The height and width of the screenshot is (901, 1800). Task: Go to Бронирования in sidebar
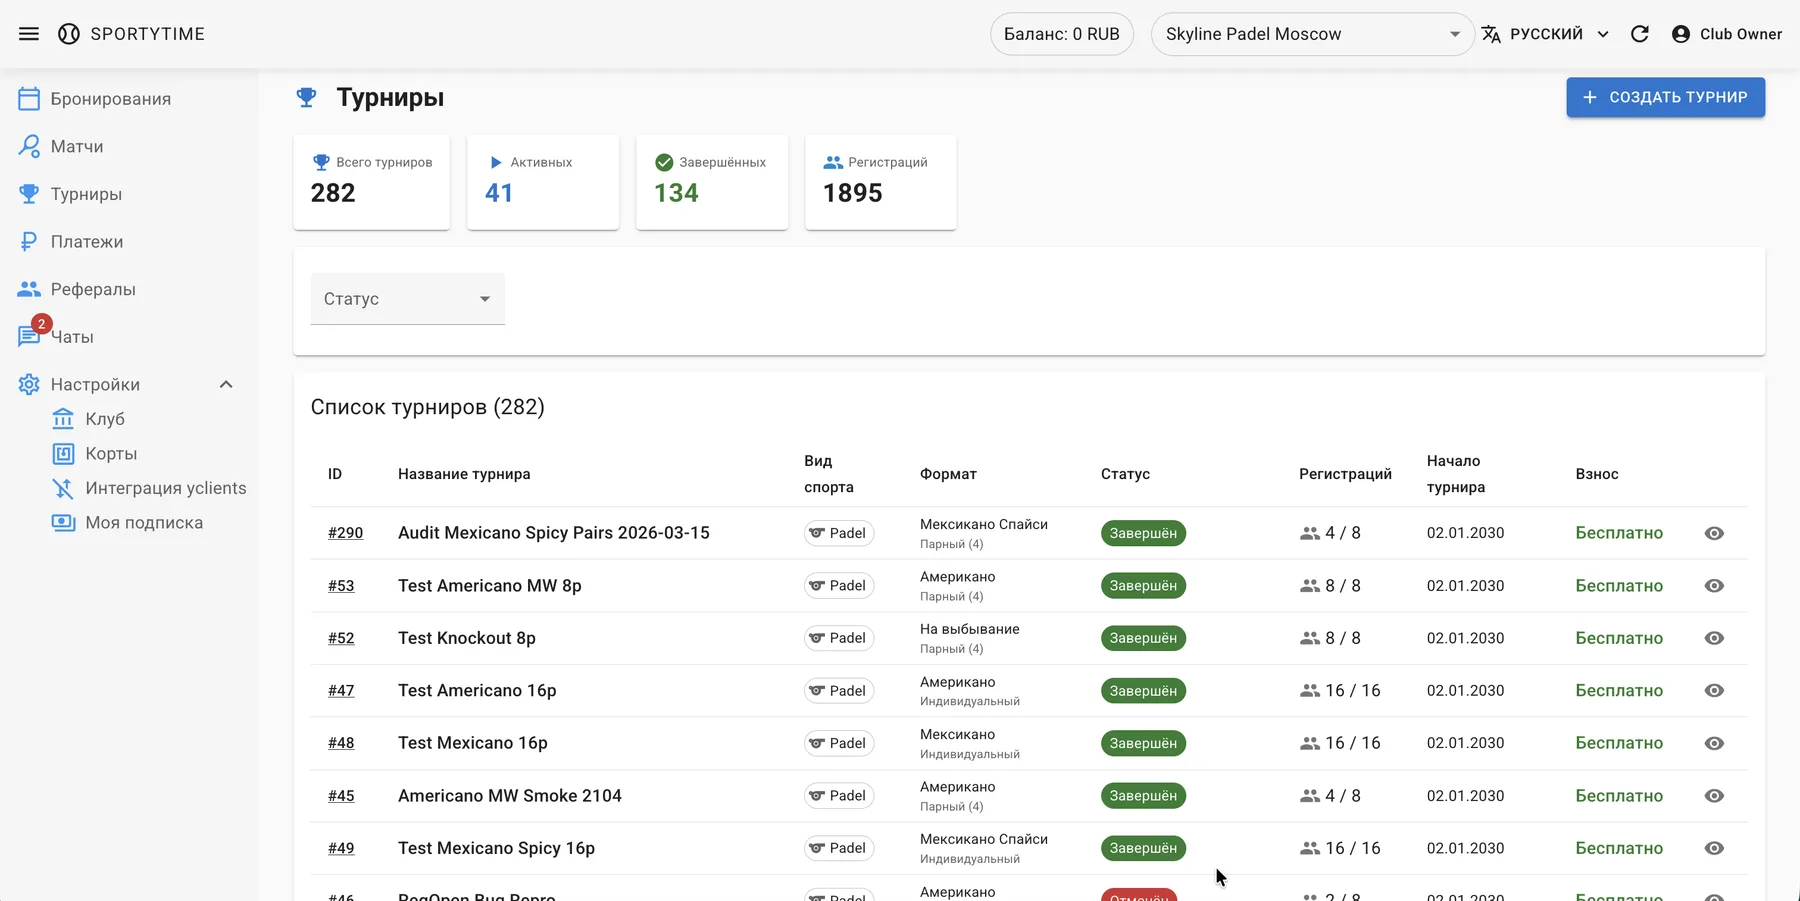(x=110, y=99)
